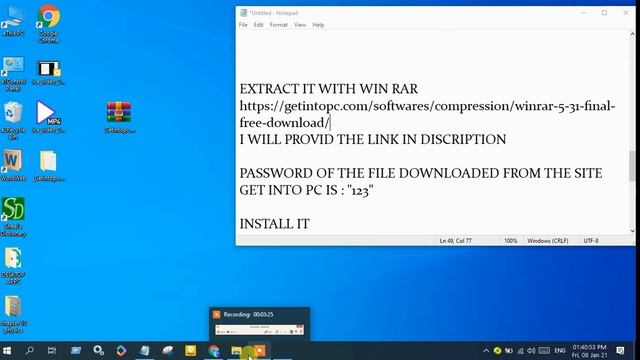
Task: Select the chapter 10 physics file icon
Action: tap(13, 314)
